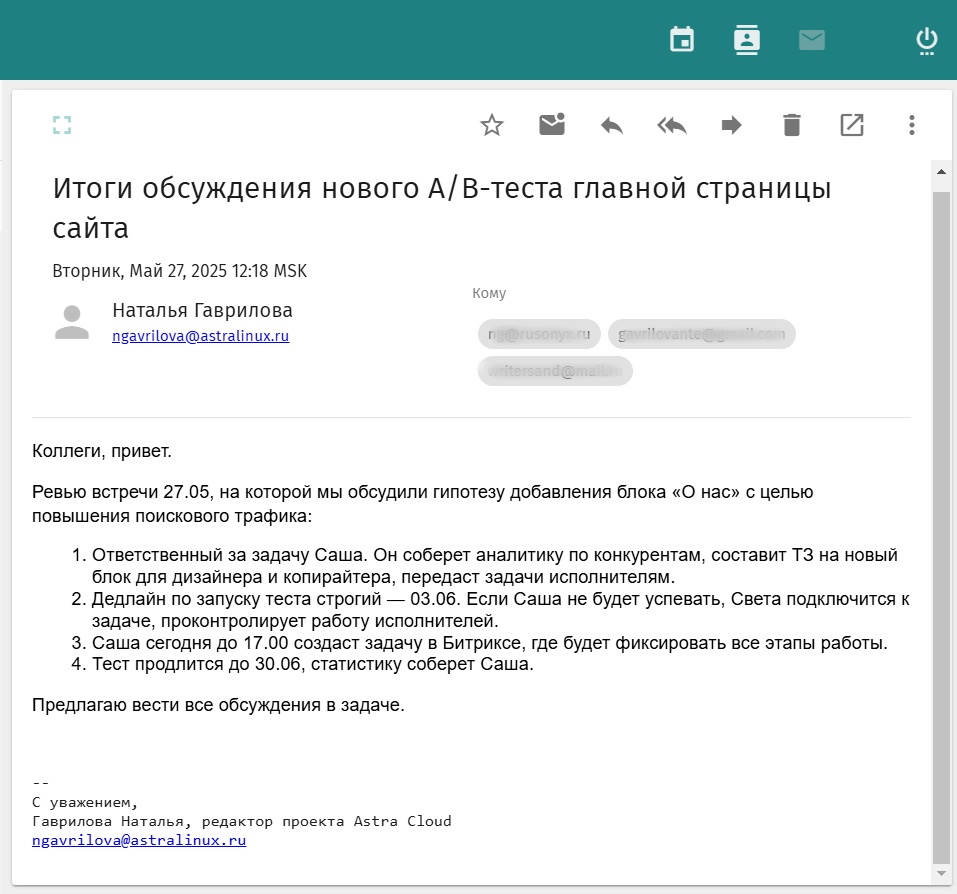Click the sender name Наталья Гаврилова
The height and width of the screenshot is (894, 957).
click(x=202, y=310)
